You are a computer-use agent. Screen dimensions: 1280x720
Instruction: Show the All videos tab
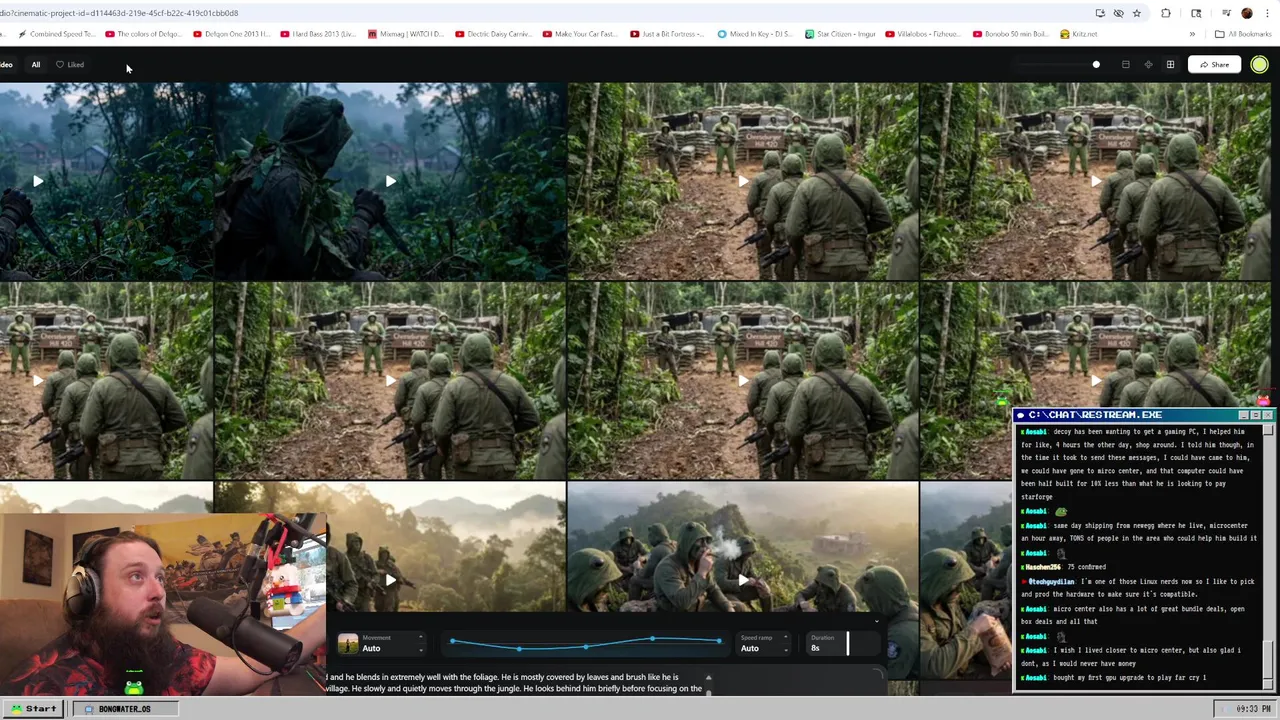pos(36,65)
